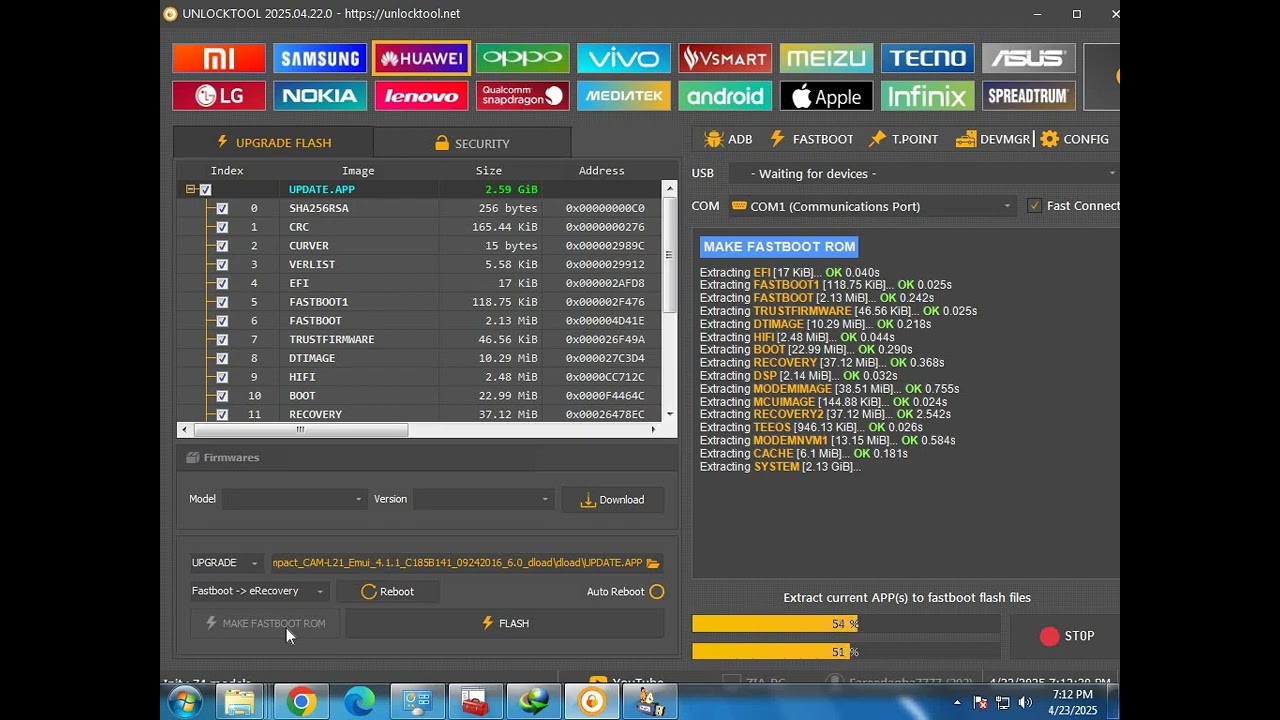Open the FASTBOOT tab
Image resolution: width=1280 pixels, height=720 pixels.
click(811, 139)
